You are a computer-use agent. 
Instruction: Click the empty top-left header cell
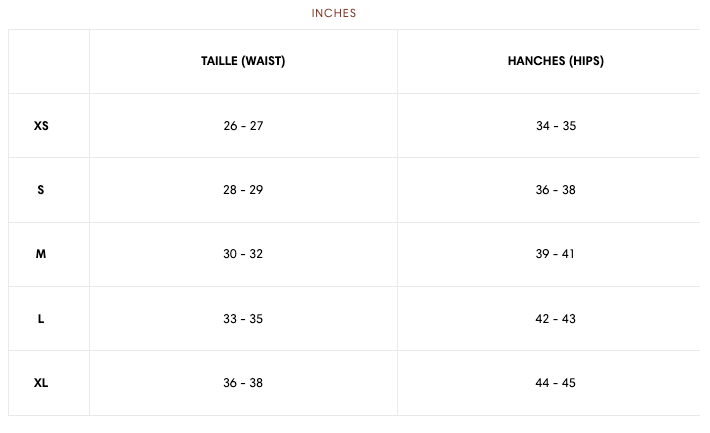49,61
